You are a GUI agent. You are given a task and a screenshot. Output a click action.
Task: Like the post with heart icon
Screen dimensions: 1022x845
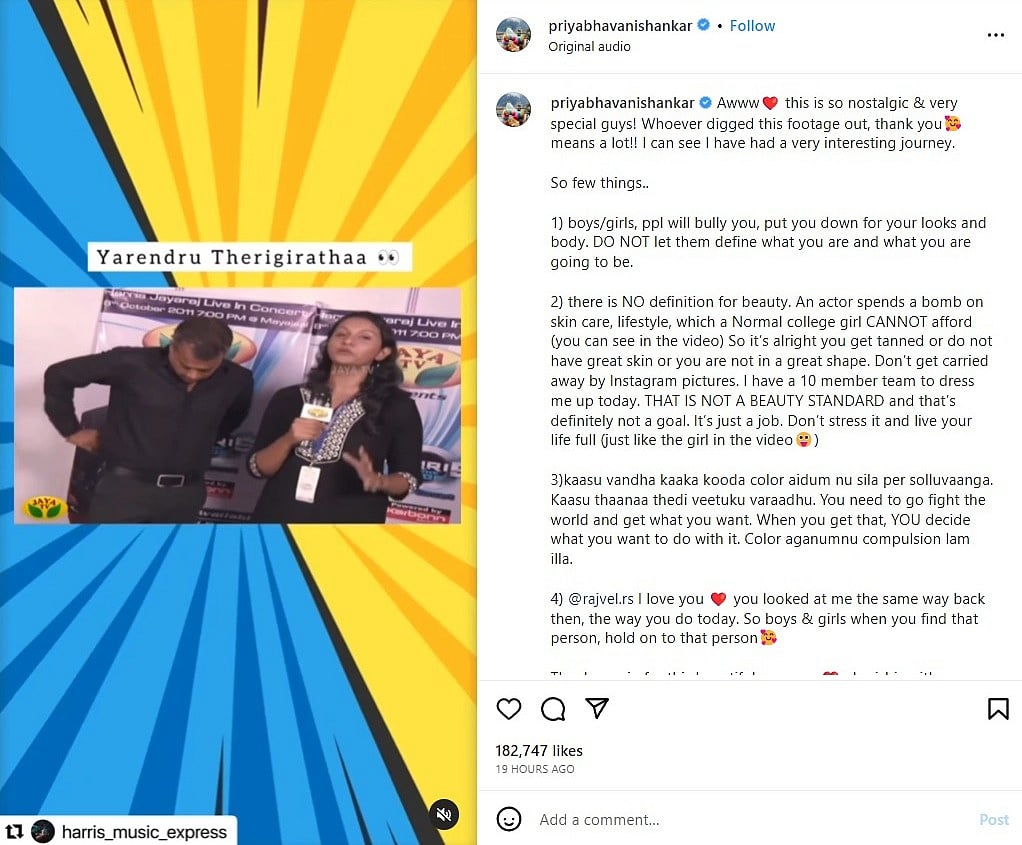(508, 709)
